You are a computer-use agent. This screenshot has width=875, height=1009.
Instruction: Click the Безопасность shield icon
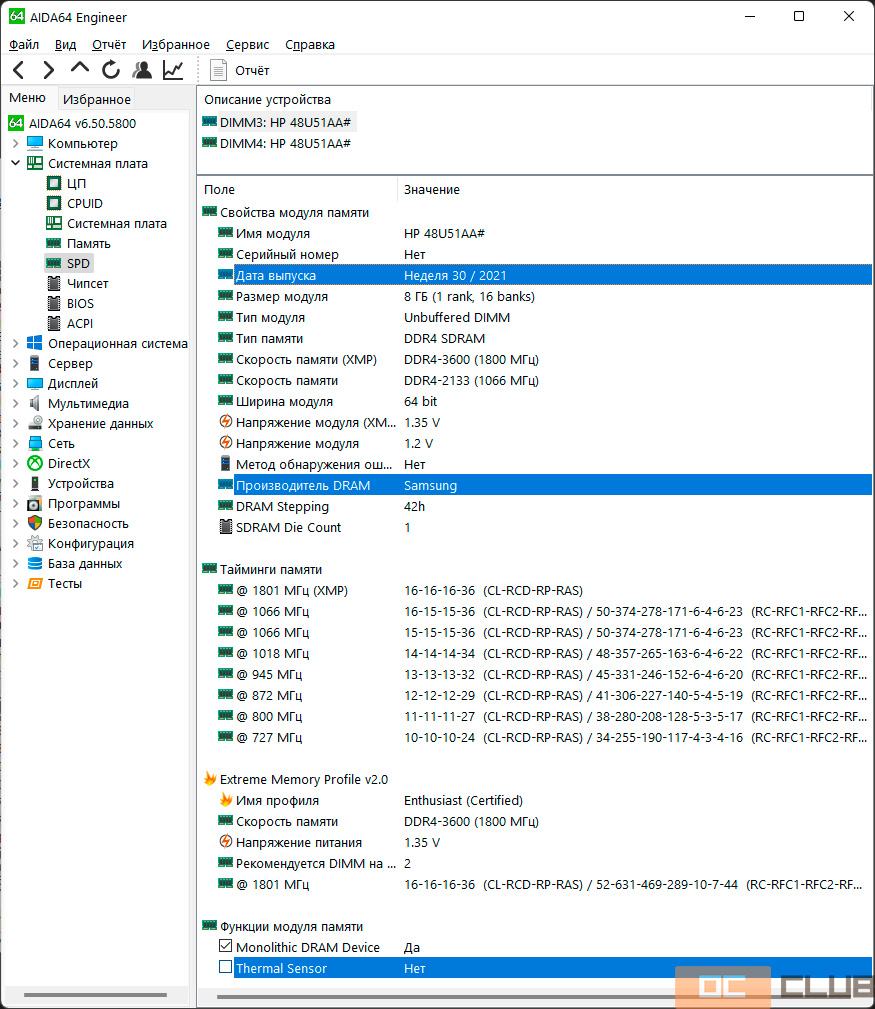[x=35, y=523]
